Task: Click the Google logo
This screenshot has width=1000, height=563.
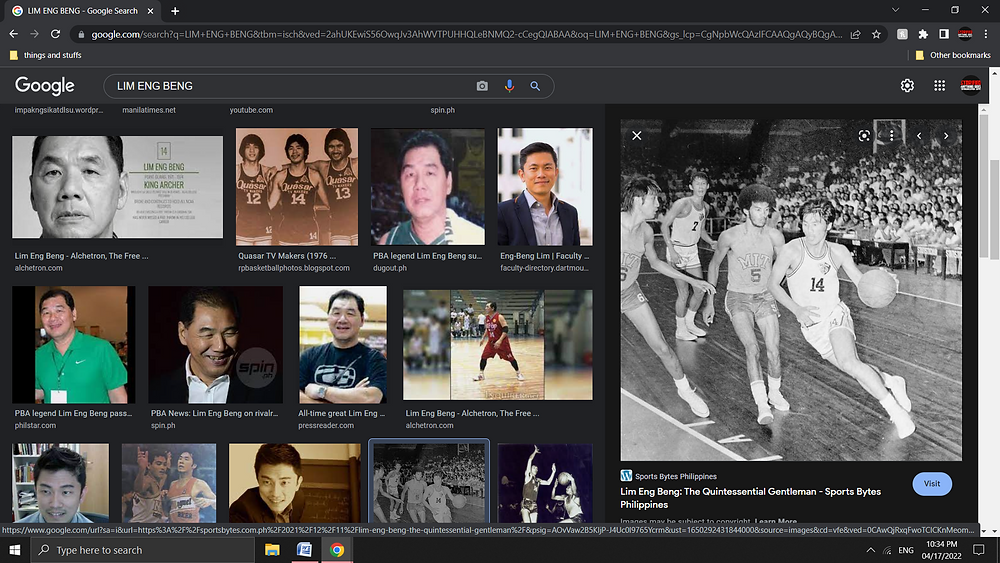Action: [45, 85]
